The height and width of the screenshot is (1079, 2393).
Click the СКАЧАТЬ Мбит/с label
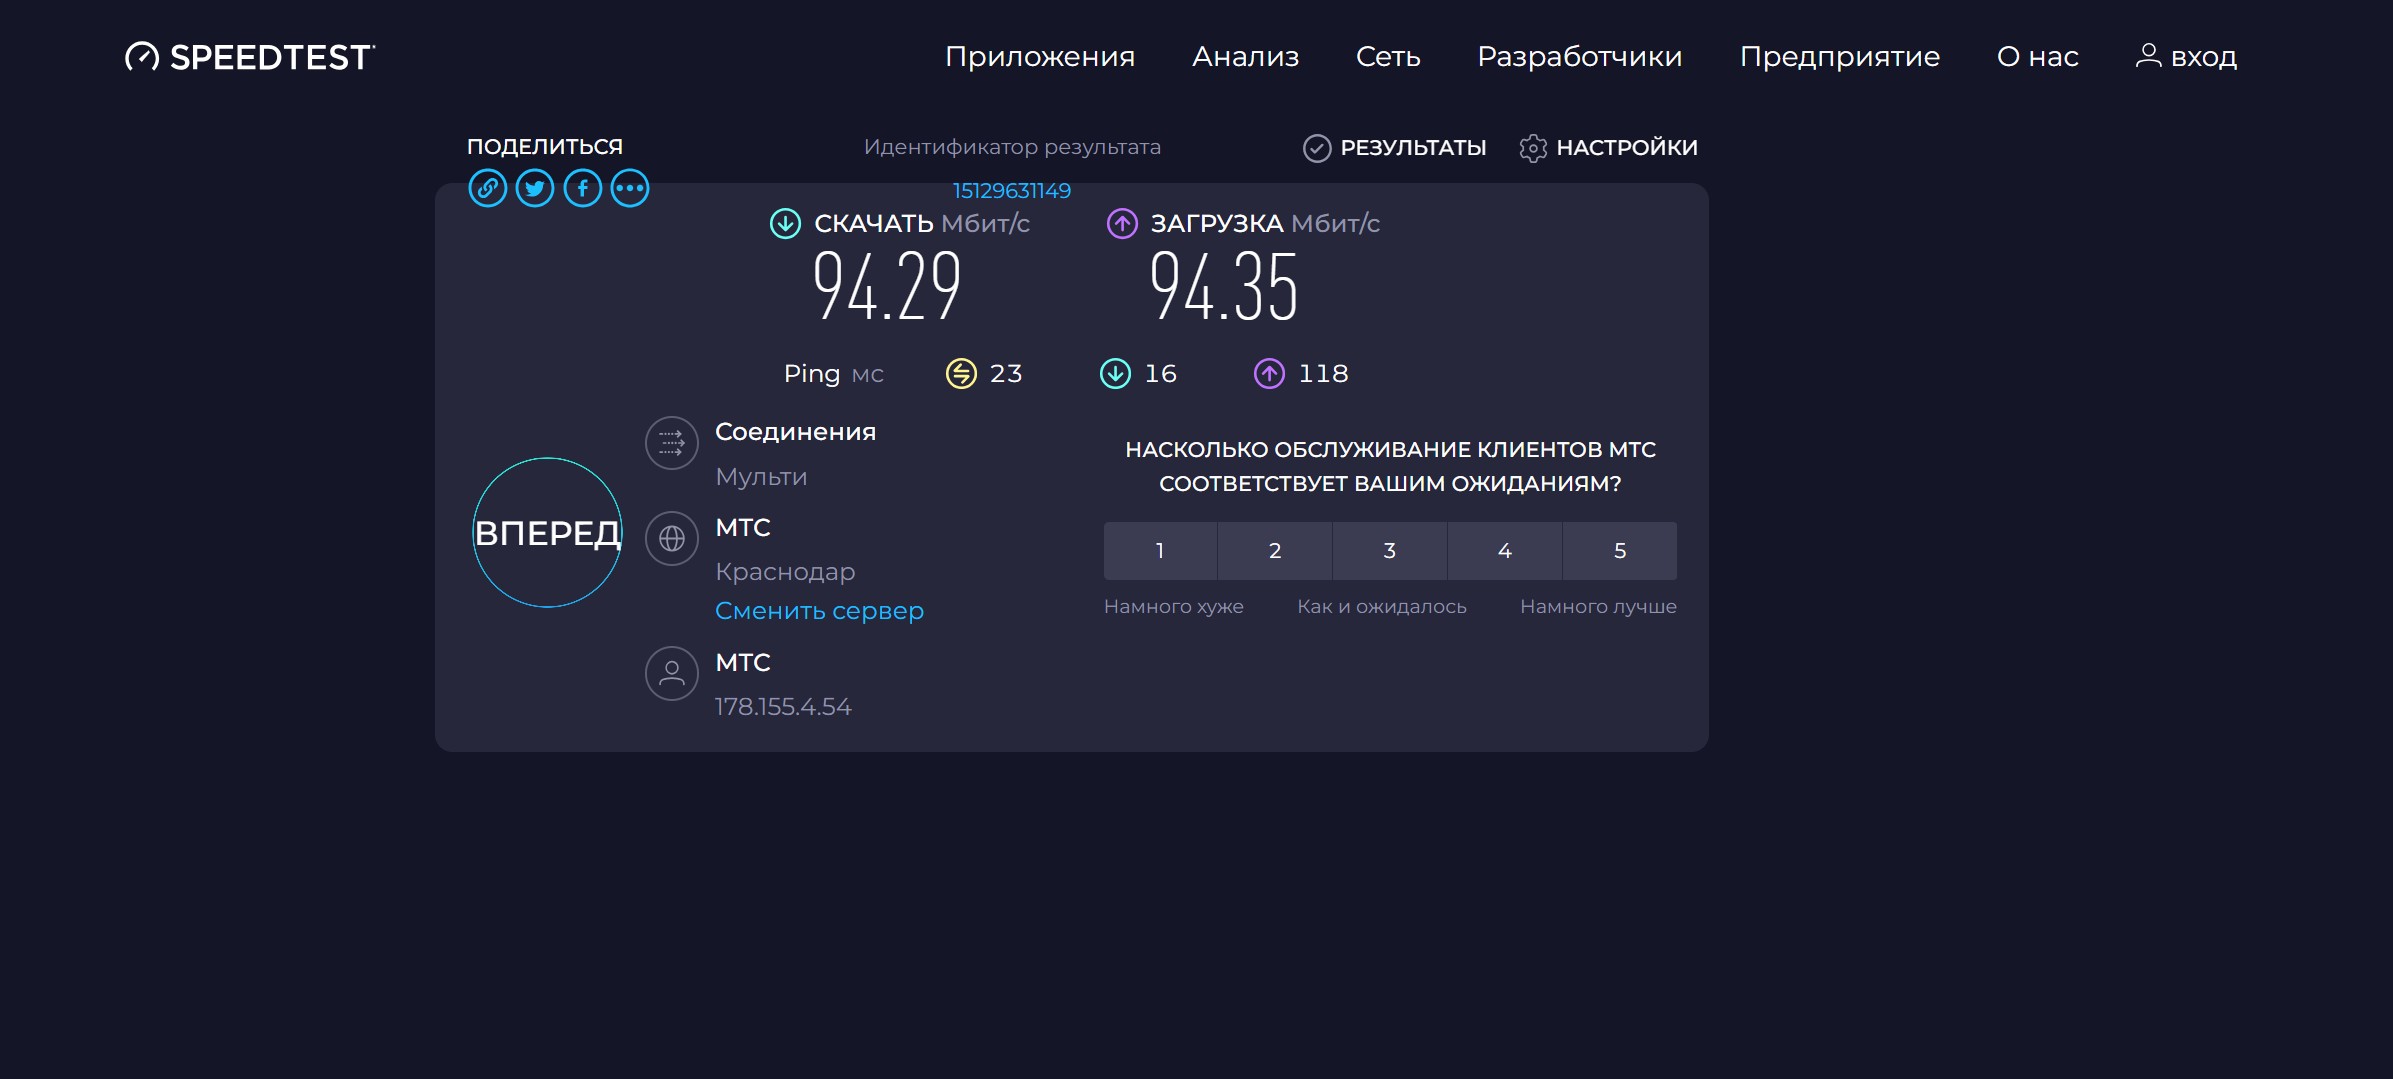click(x=922, y=224)
